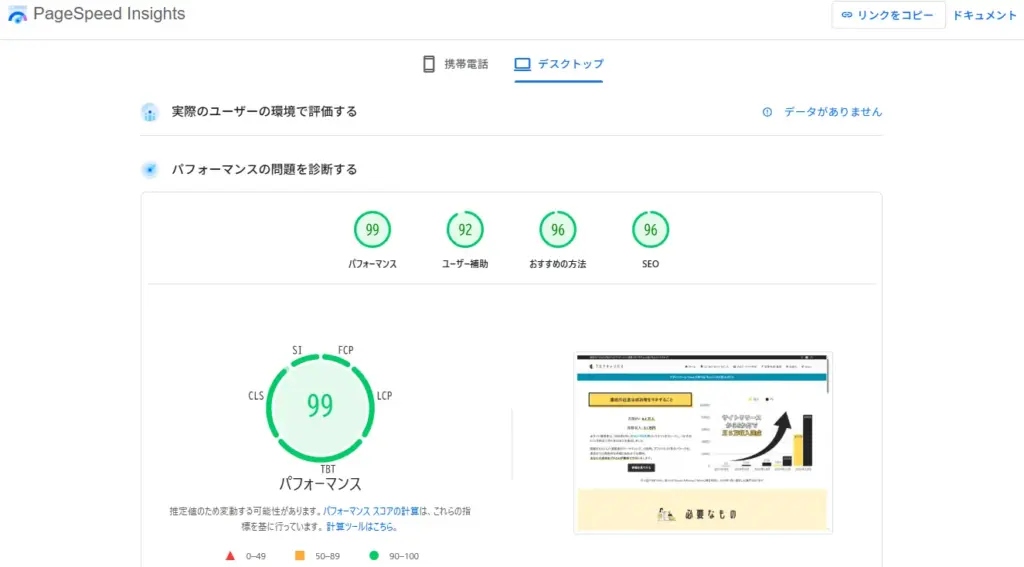This screenshot has height=567, width=1024.
Task: Click the データがありません text
Action: coord(833,112)
